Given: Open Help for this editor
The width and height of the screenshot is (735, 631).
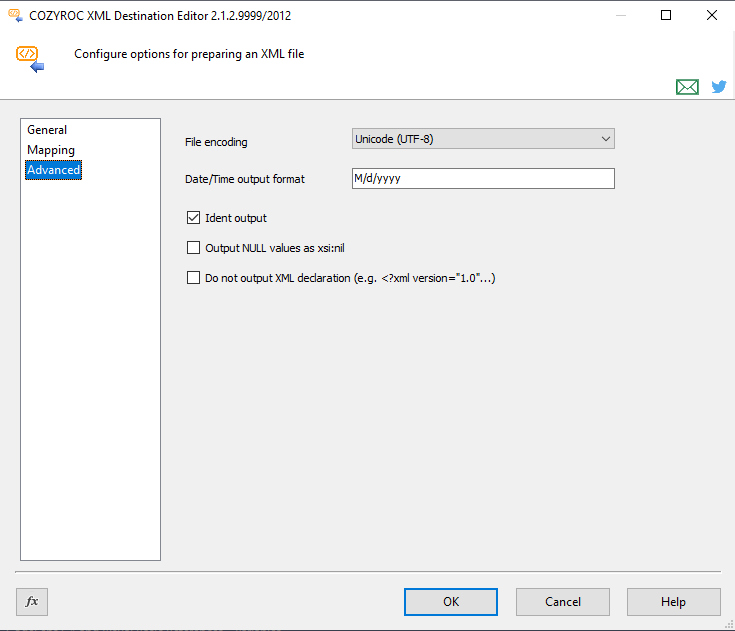Looking at the screenshot, I should [674, 602].
